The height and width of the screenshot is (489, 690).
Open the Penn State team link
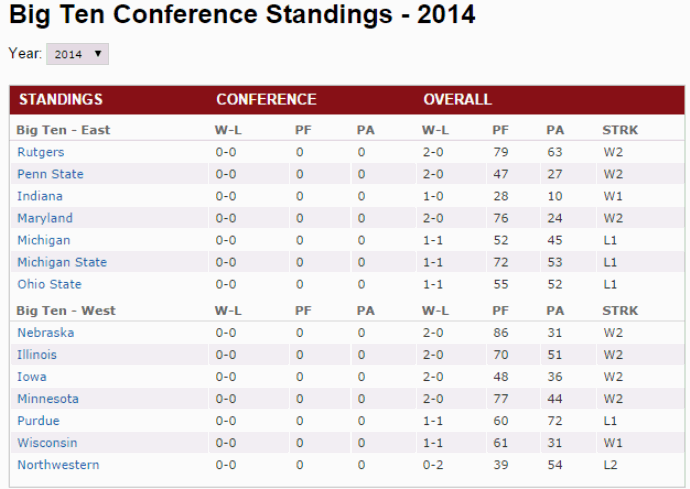(50, 174)
